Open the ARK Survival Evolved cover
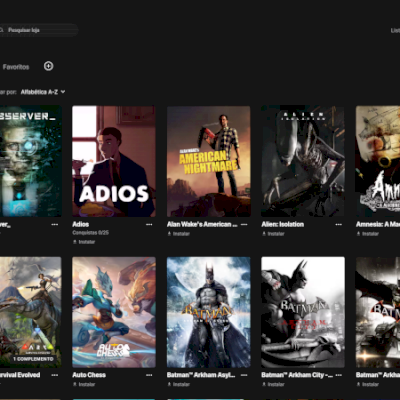The width and height of the screenshot is (400, 400). tap(31, 312)
